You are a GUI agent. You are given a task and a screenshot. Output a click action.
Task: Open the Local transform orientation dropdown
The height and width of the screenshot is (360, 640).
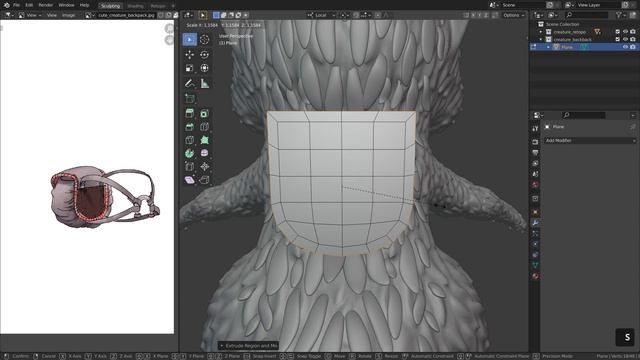(x=321, y=15)
